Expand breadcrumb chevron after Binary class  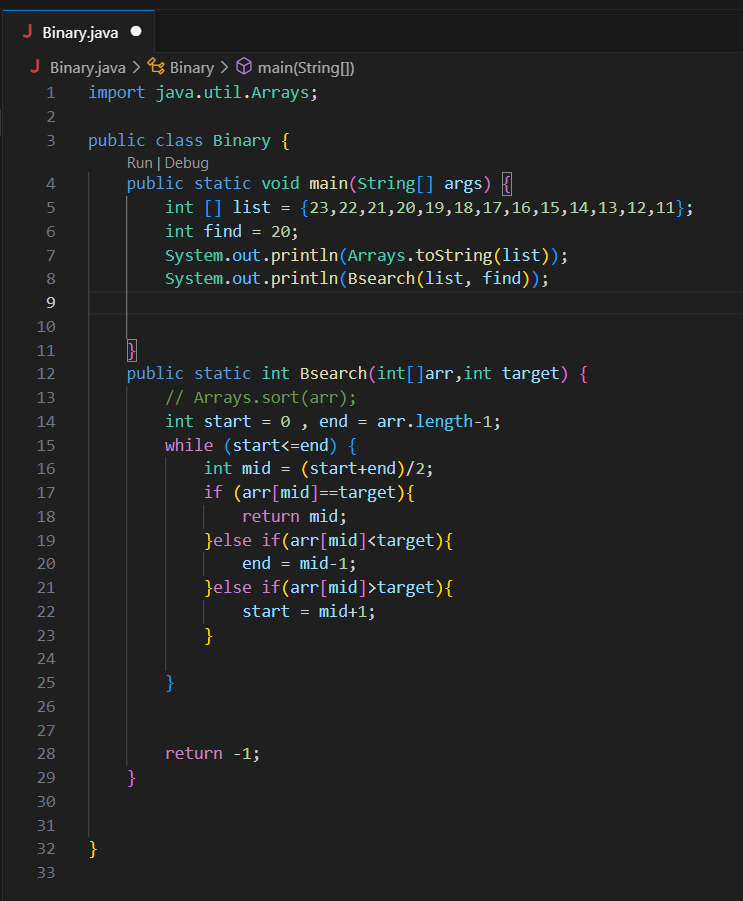click(225, 68)
